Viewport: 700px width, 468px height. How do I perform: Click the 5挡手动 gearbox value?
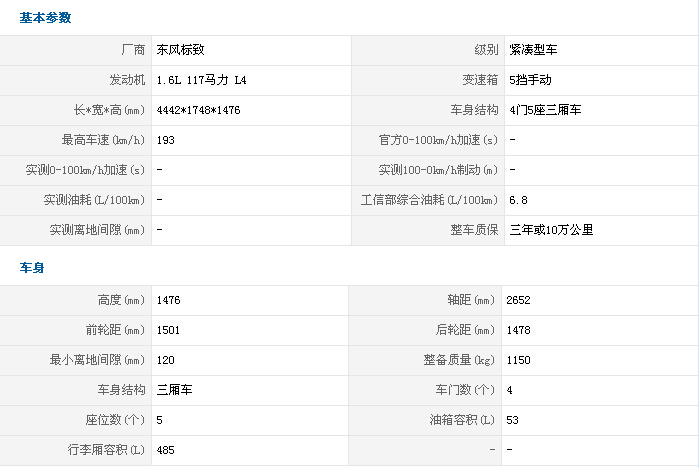click(x=530, y=79)
